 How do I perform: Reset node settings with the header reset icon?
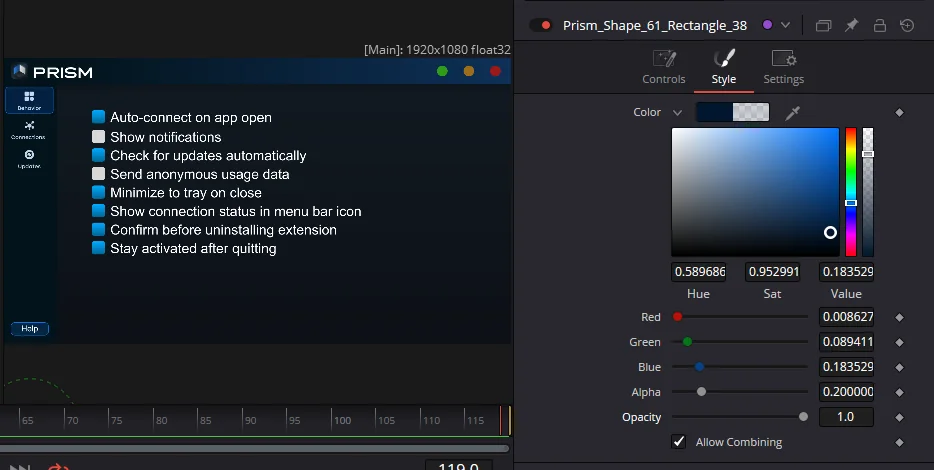(x=907, y=25)
